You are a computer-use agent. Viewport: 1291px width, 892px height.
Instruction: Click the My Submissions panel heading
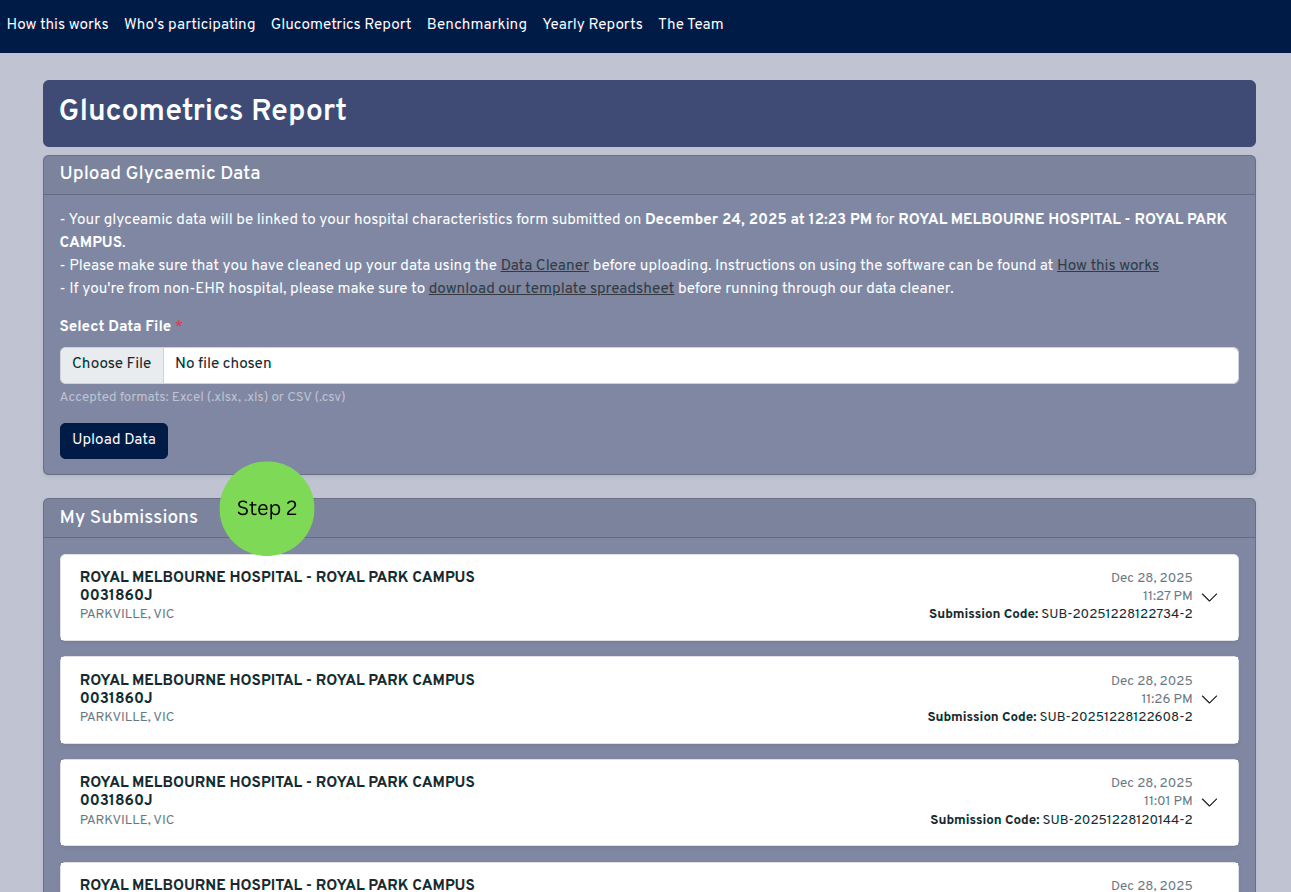(x=129, y=517)
